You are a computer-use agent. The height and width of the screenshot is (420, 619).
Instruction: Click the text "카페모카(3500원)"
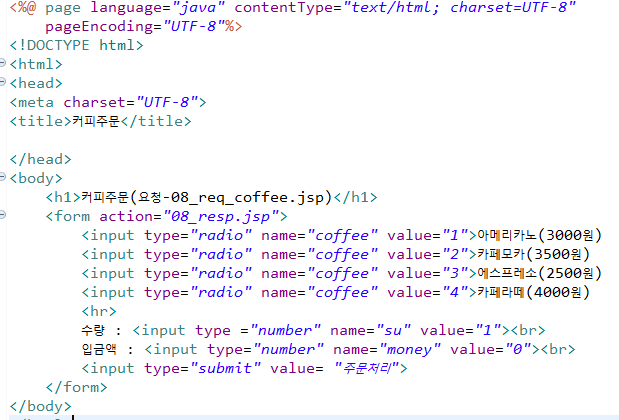click(x=533, y=254)
